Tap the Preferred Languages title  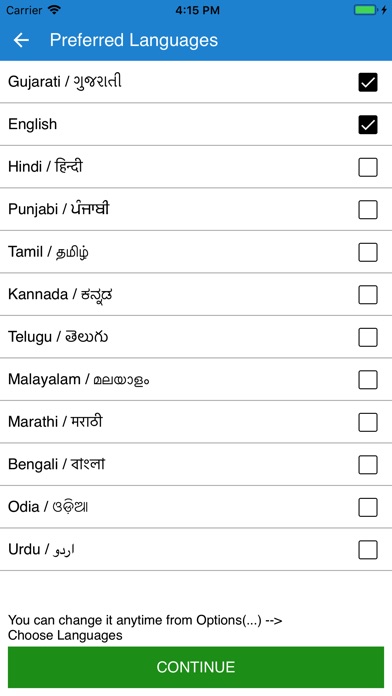pos(134,40)
